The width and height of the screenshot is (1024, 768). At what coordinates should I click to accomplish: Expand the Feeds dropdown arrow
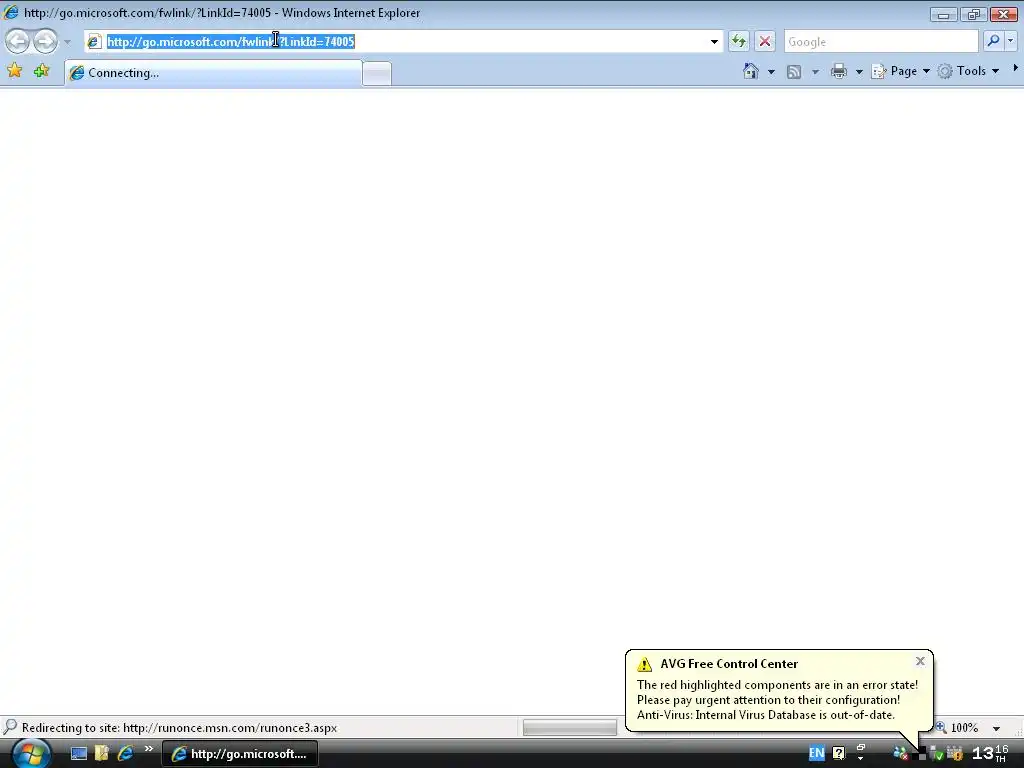[815, 71]
